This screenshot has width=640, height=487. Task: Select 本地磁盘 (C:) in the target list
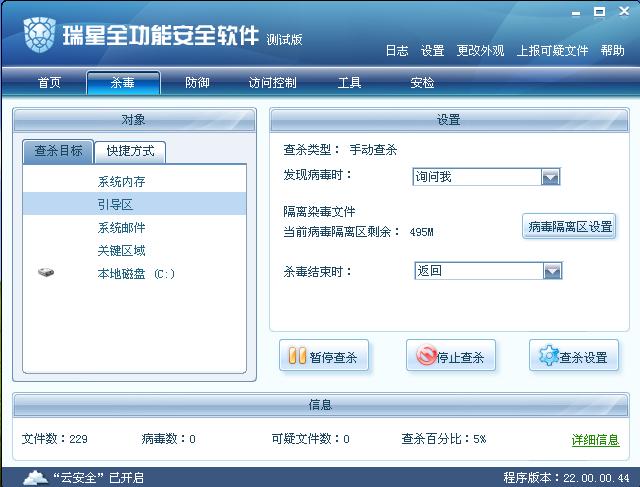[134, 273]
